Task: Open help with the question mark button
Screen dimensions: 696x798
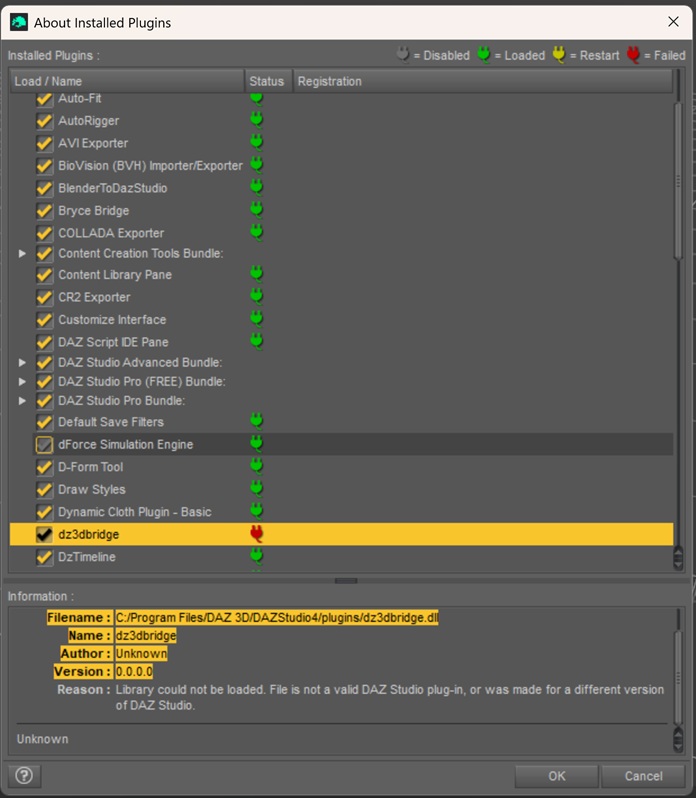Action: pyautogui.click(x=24, y=776)
